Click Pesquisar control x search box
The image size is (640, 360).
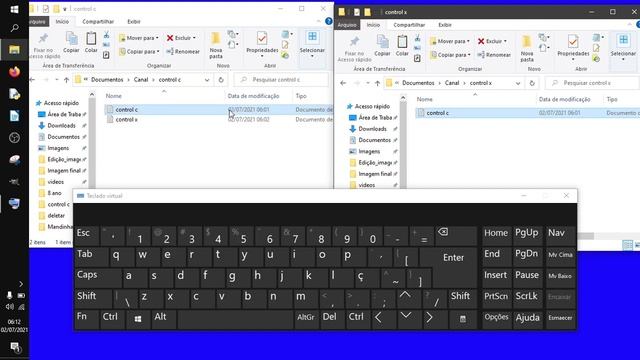(592, 83)
